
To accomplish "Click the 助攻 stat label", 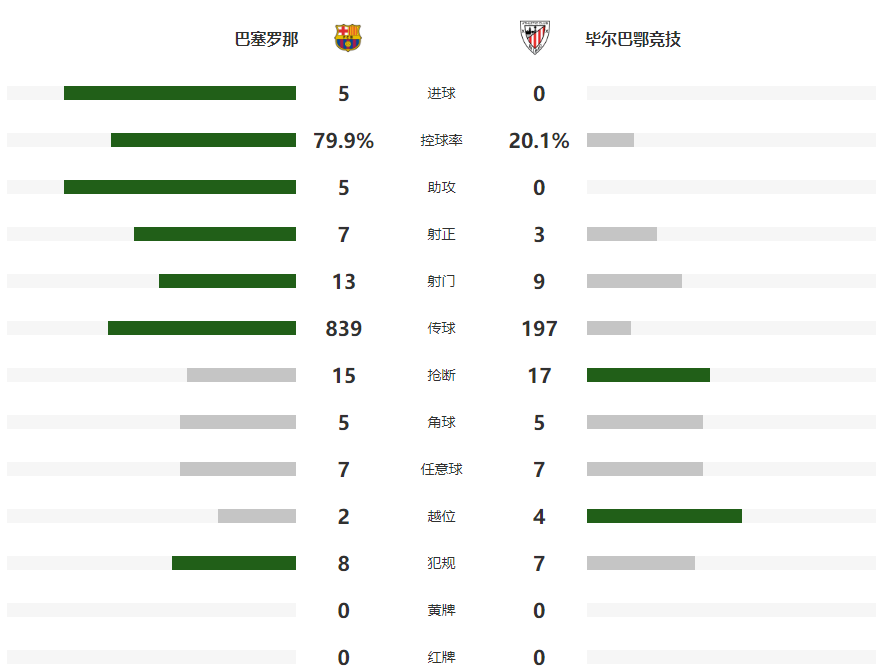I will (x=441, y=187).
